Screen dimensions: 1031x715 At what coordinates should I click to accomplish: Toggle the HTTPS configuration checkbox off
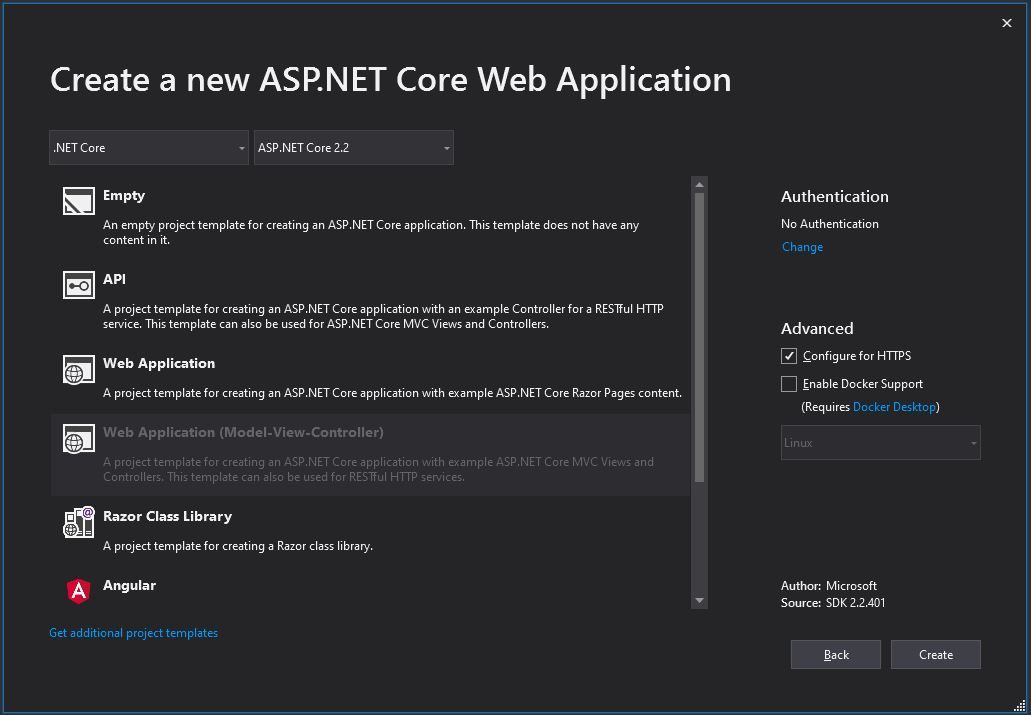[x=788, y=355]
